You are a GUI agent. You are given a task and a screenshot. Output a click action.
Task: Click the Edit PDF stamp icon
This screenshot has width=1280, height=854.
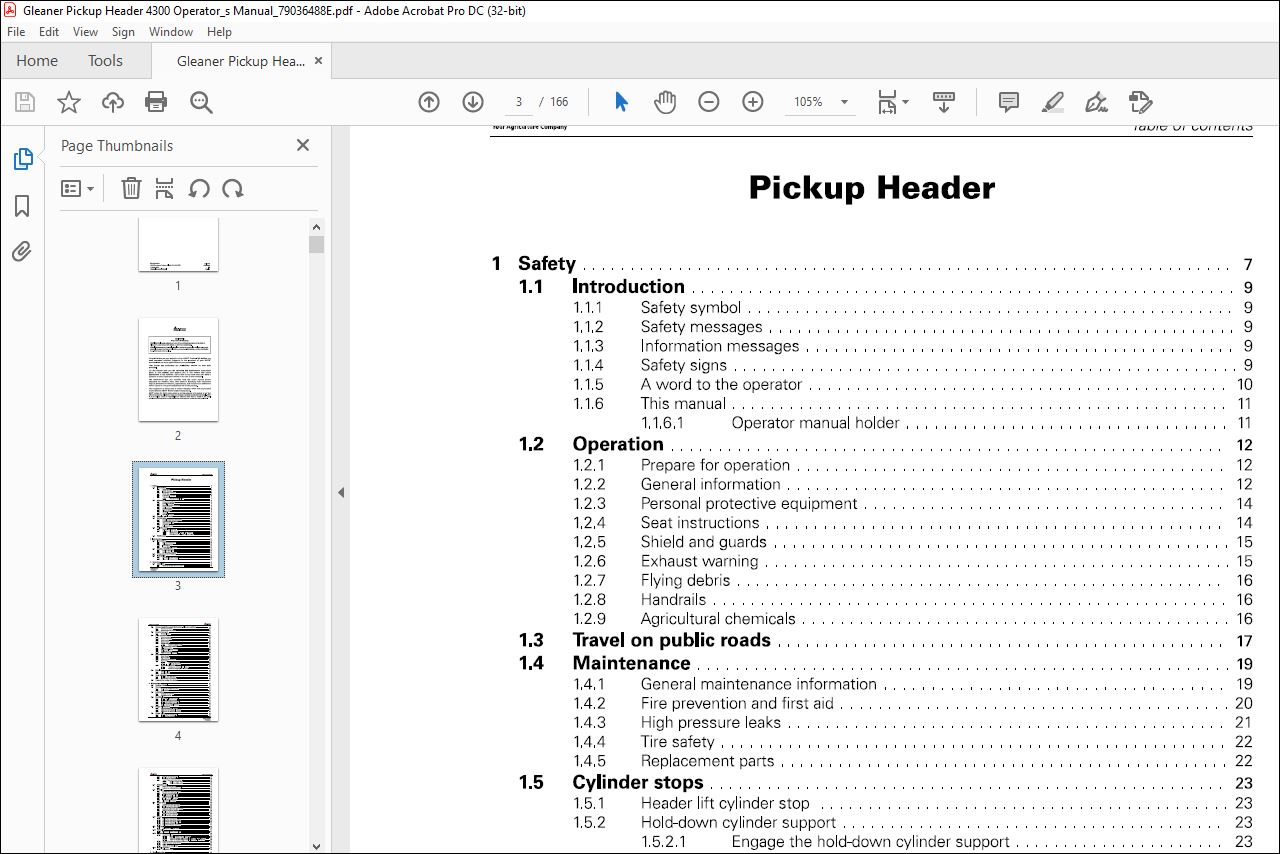tap(1140, 102)
